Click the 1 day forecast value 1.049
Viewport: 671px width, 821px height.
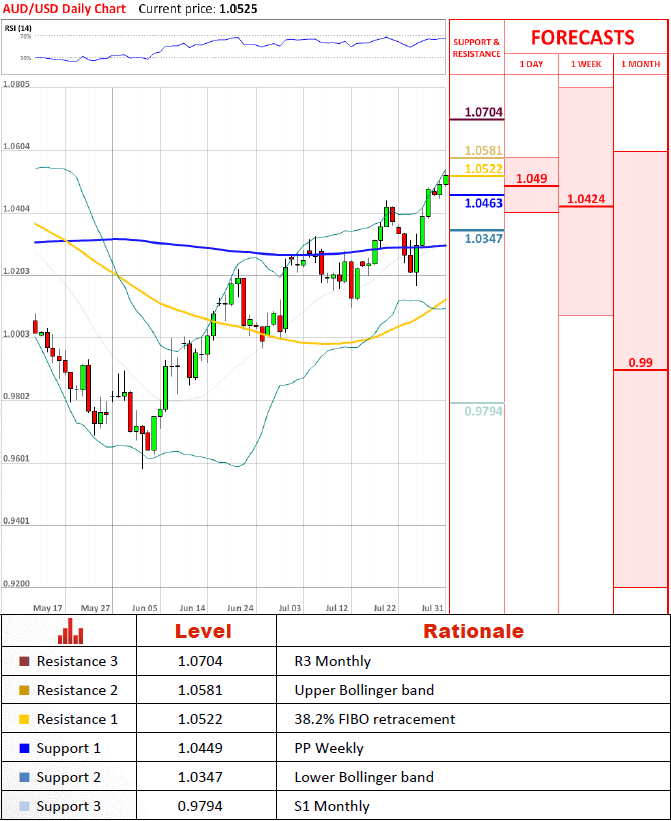532,179
